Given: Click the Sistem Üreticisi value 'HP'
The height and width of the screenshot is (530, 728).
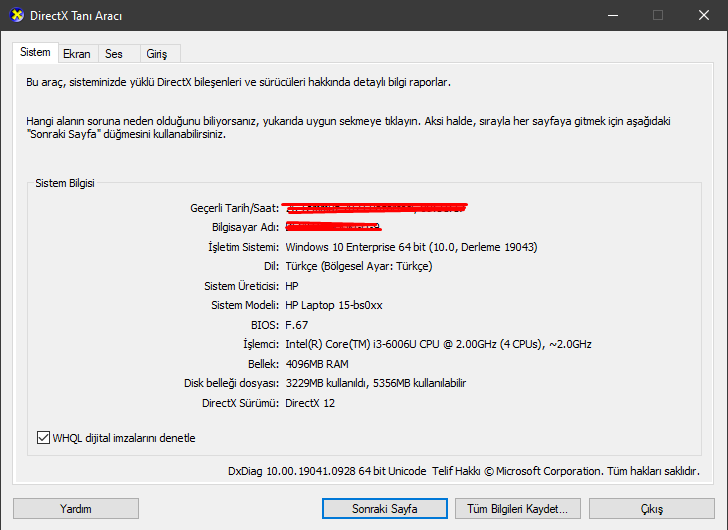Looking at the screenshot, I should point(292,286).
